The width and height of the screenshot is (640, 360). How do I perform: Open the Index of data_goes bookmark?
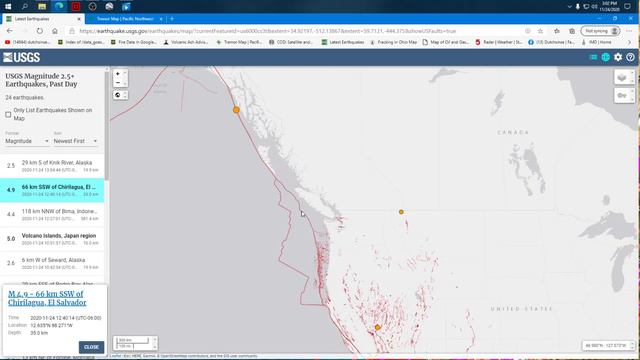point(81,42)
